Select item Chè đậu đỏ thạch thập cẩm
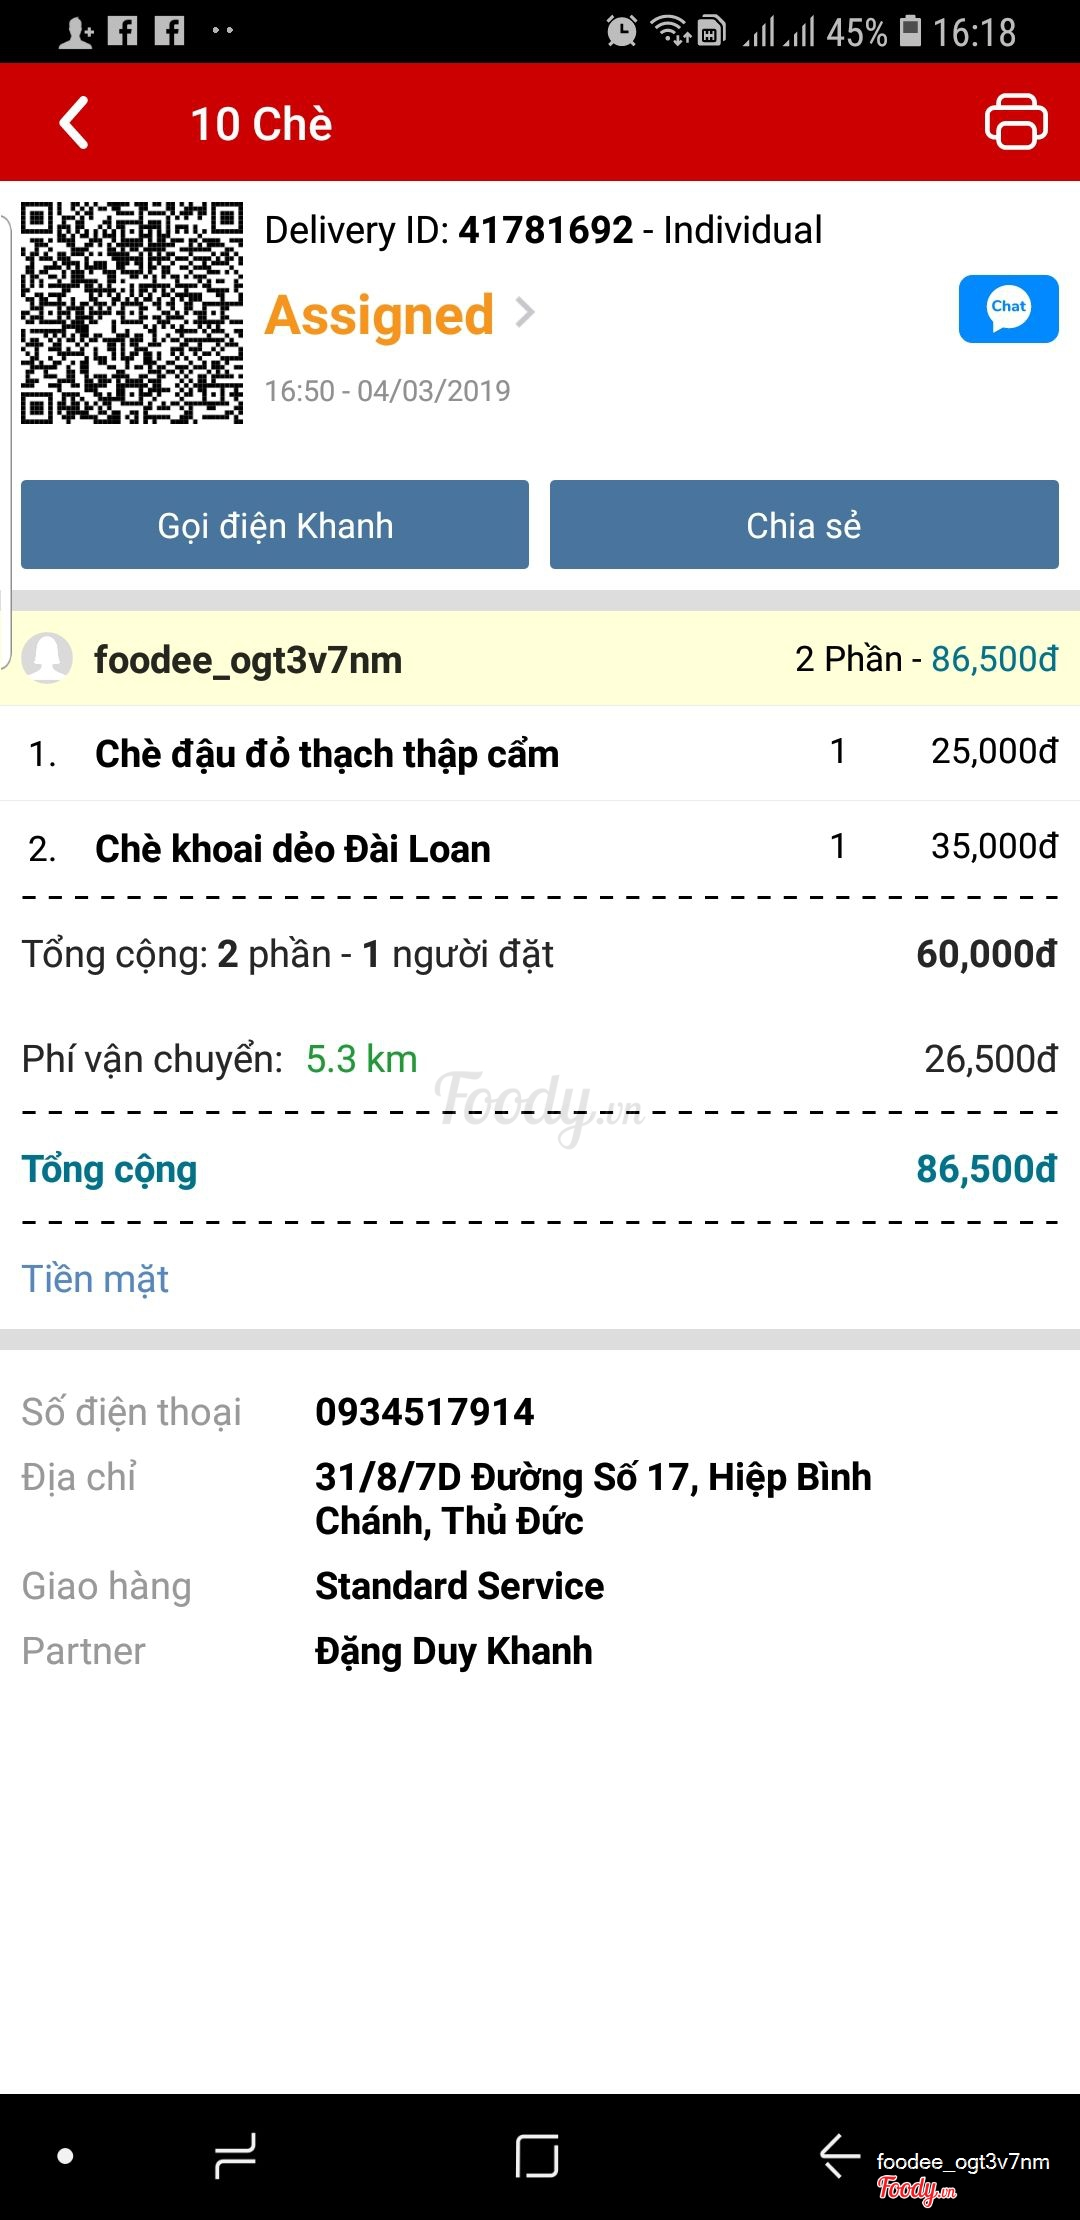Viewport: 1080px width, 2220px height. click(540, 753)
